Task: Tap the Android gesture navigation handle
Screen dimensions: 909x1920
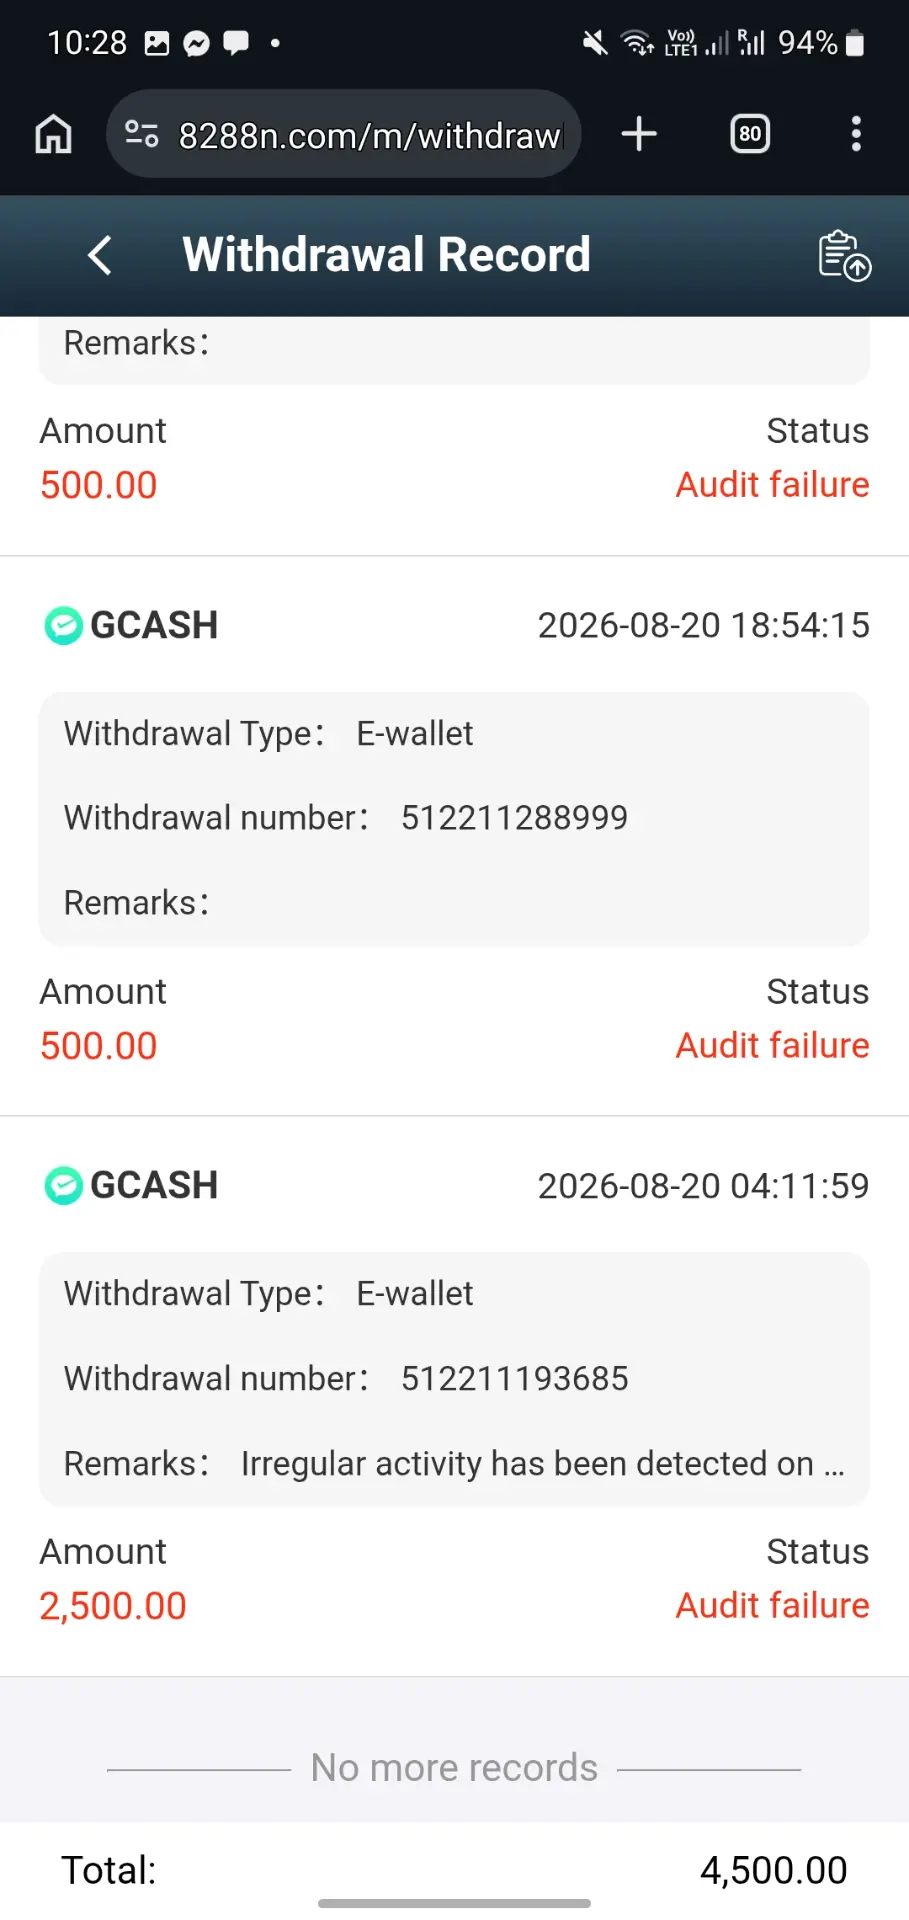Action: pos(454,1903)
